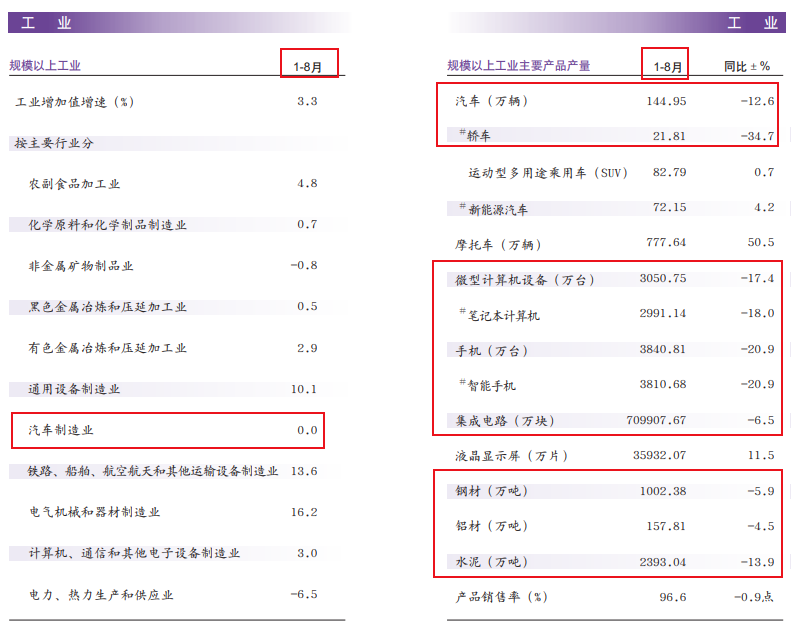Select 运动型多用途乘用车（SUV）label
The width and height of the screenshot is (792, 624).
(x=548, y=173)
